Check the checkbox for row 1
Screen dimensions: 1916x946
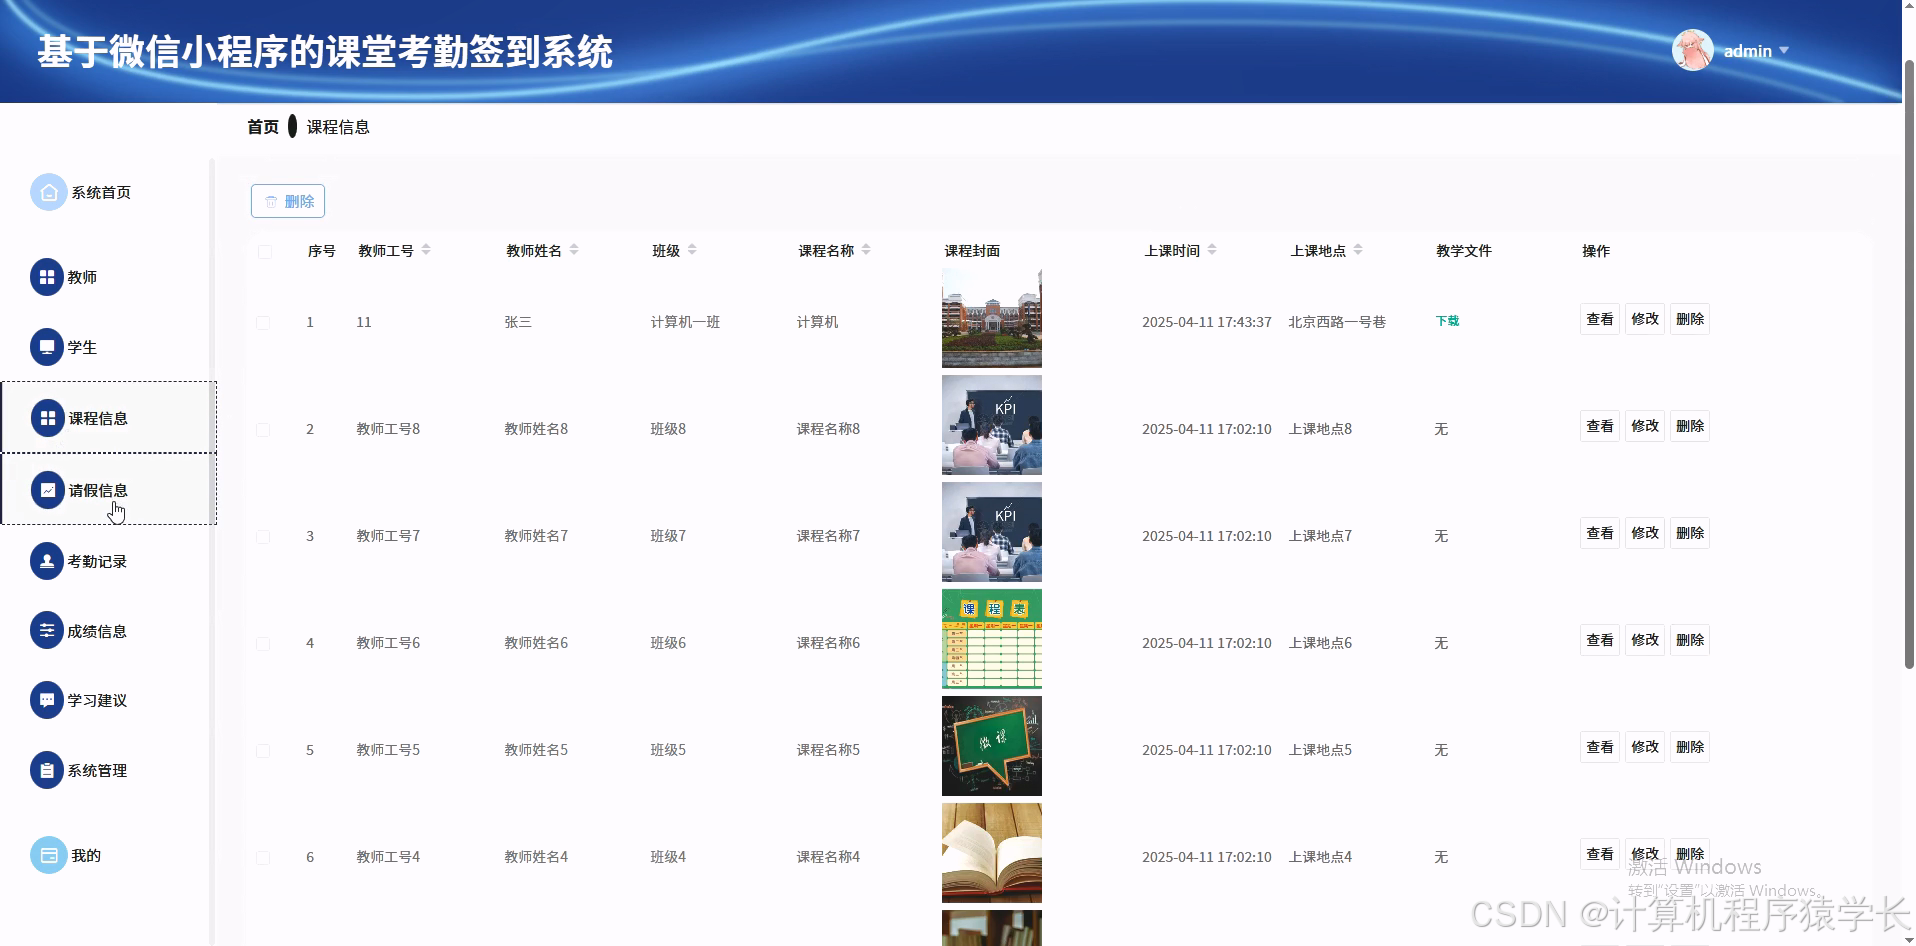(x=264, y=322)
